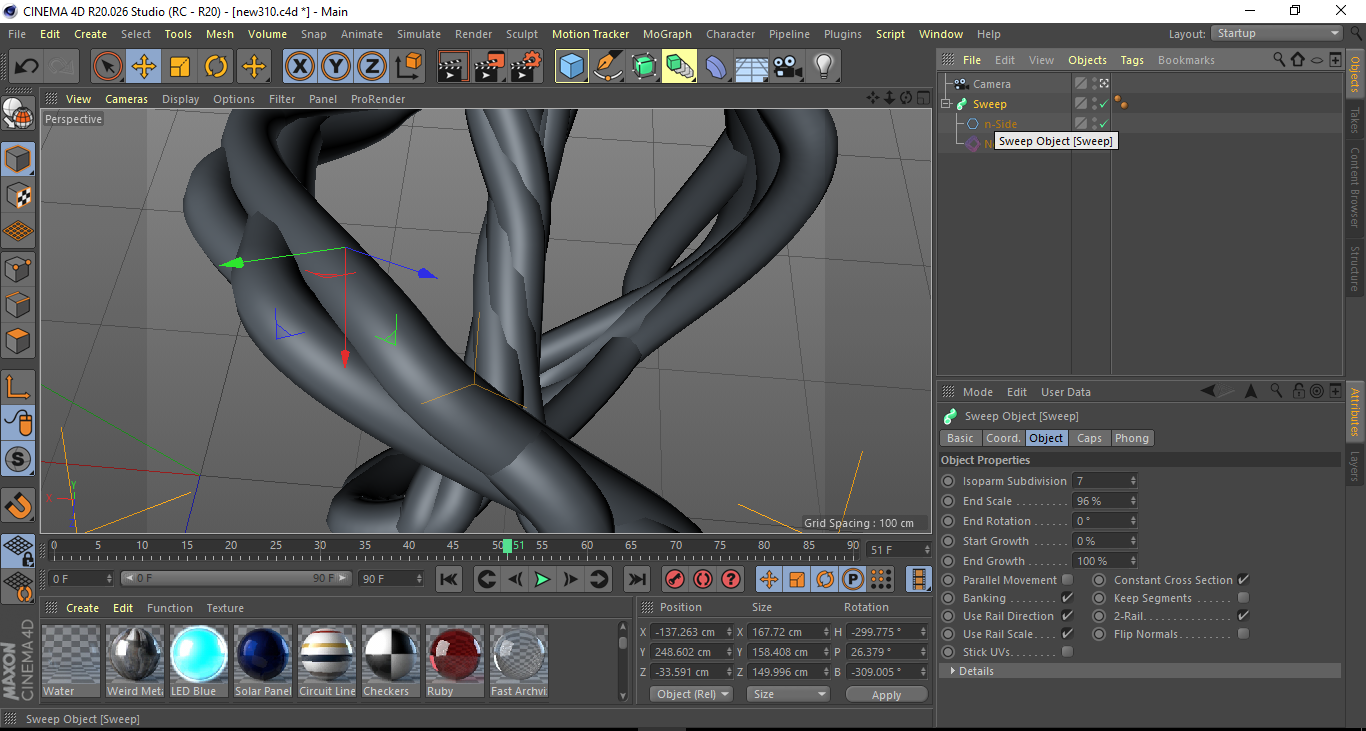Toggle Use Rail Direction checkbox

1067,616
